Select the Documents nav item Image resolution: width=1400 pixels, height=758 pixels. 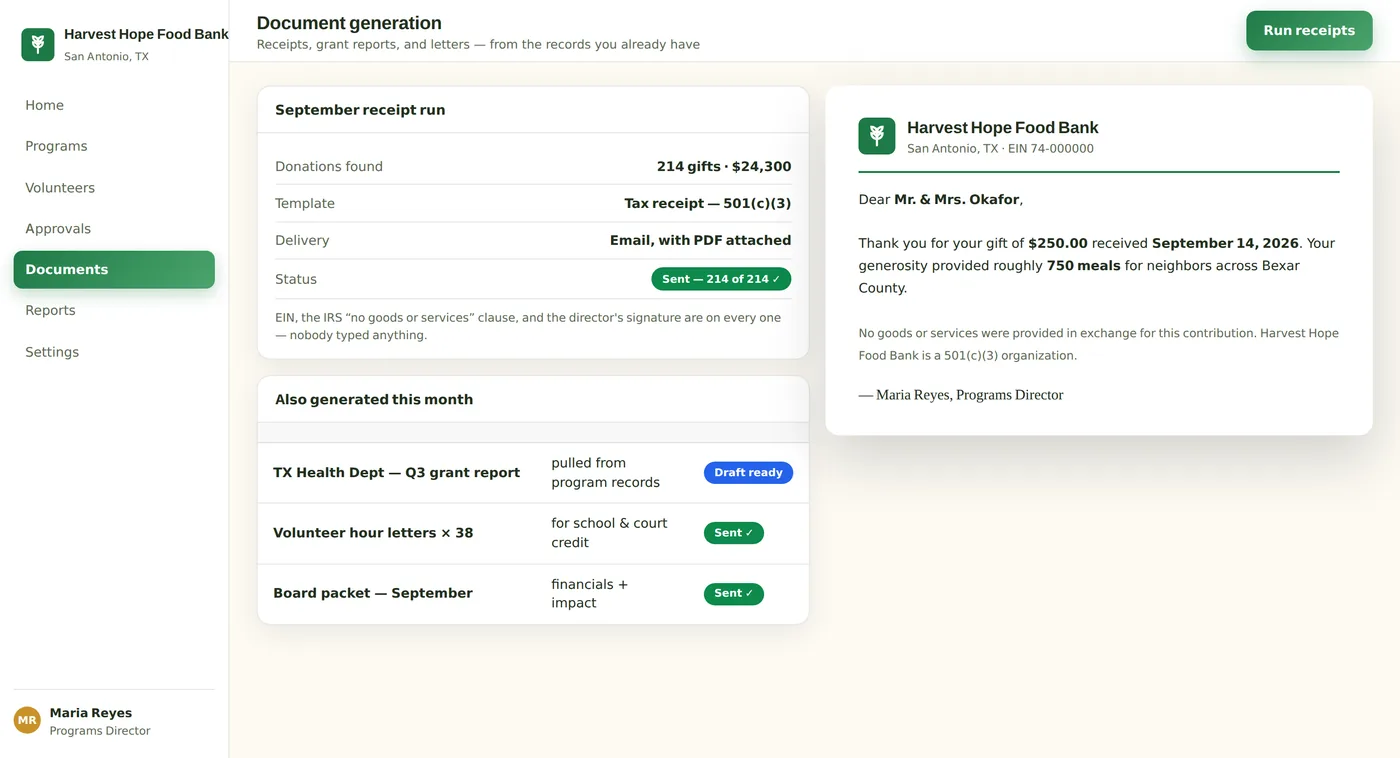114,270
